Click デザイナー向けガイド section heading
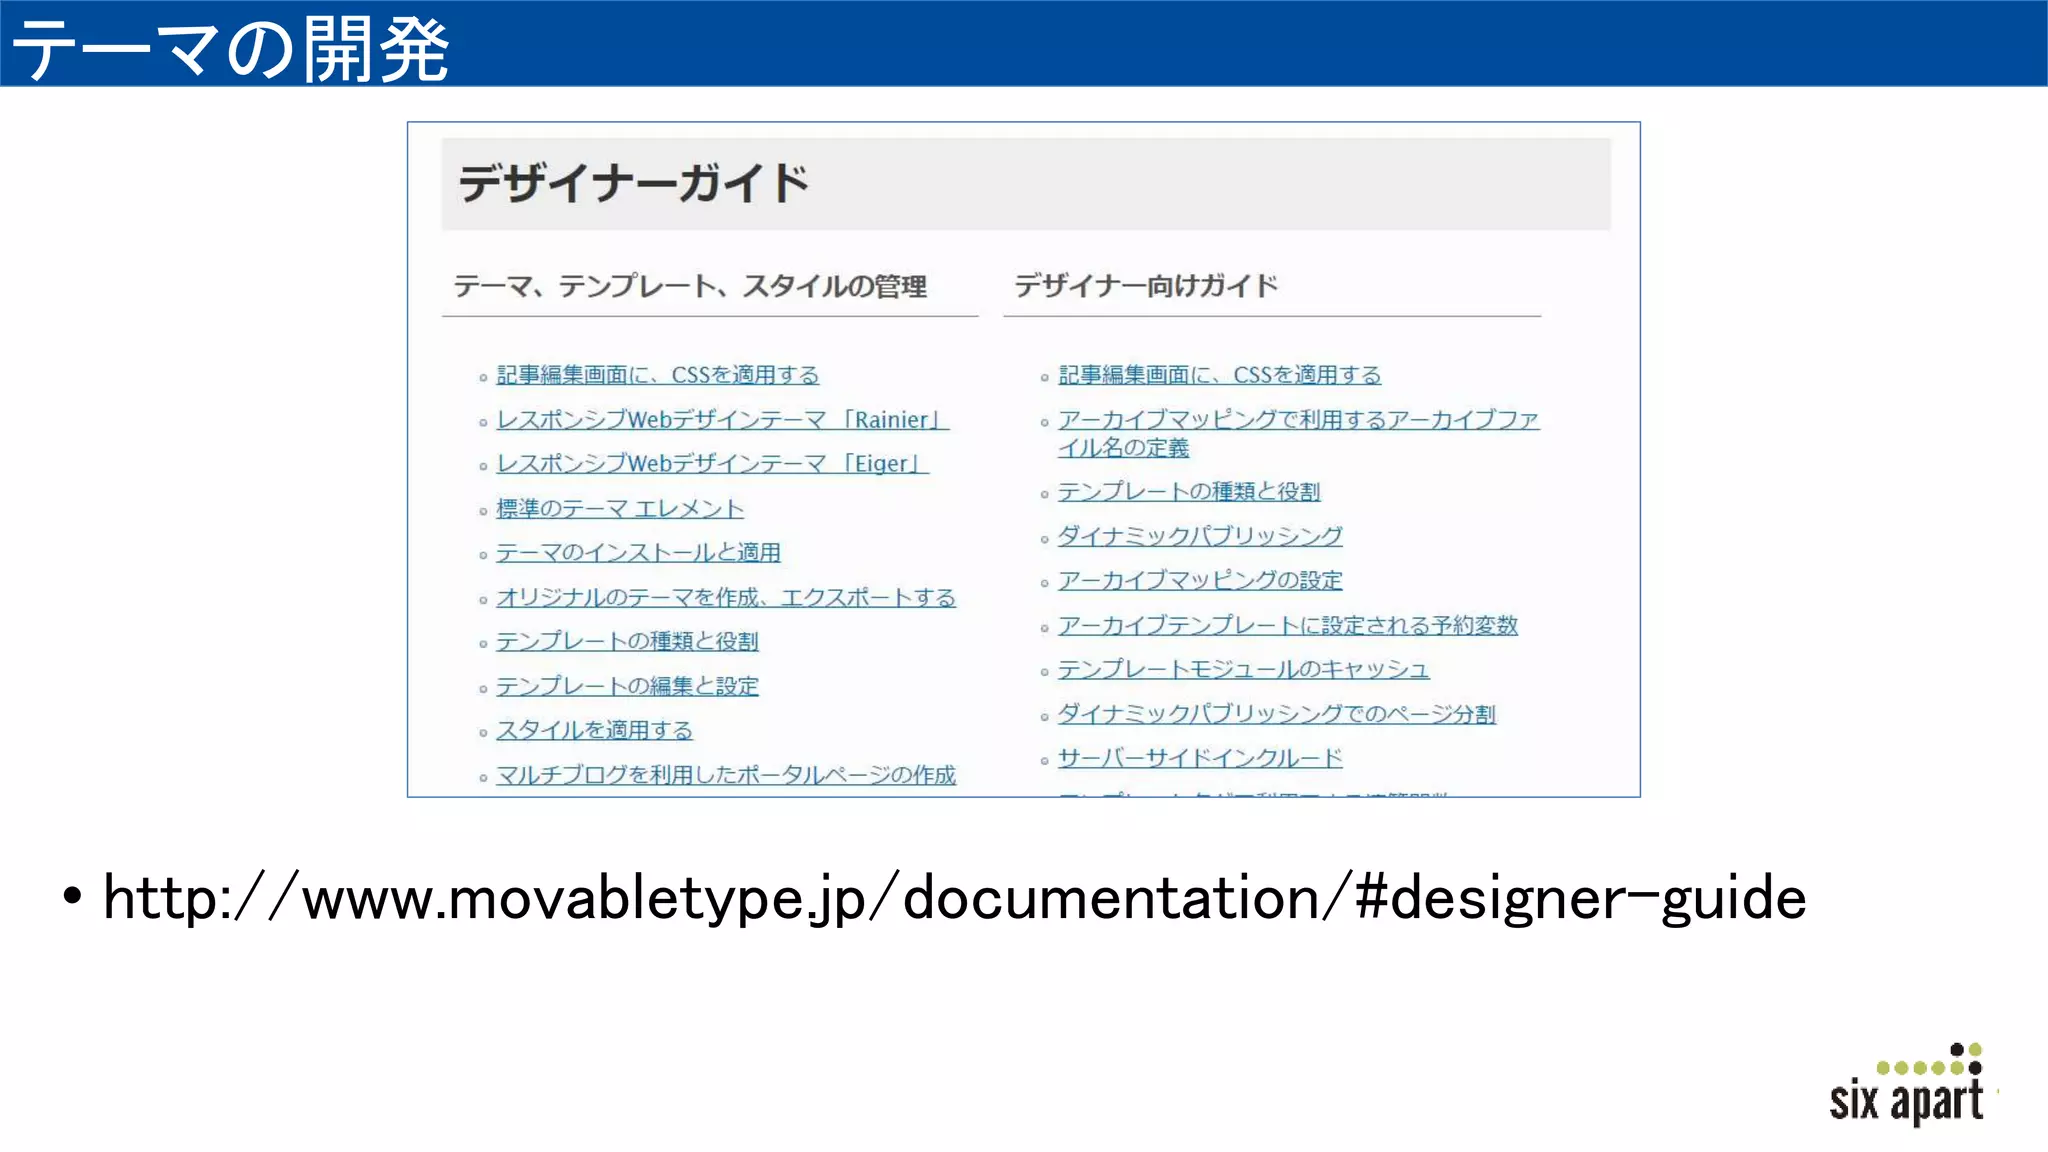The width and height of the screenshot is (2048, 1152). tap(1146, 286)
